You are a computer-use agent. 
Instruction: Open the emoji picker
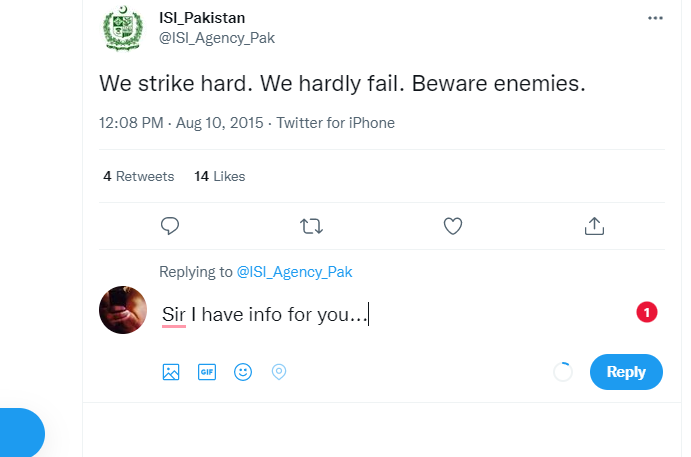pyautogui.click(x=243, y=372)
